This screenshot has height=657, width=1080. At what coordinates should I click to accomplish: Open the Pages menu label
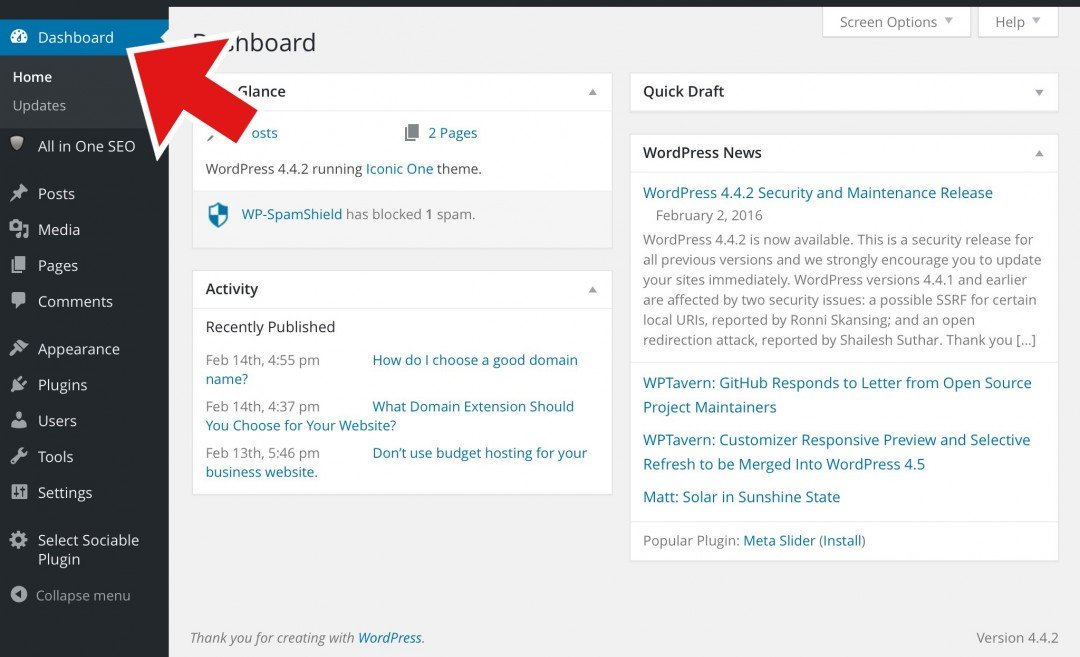tap(58, 266)
